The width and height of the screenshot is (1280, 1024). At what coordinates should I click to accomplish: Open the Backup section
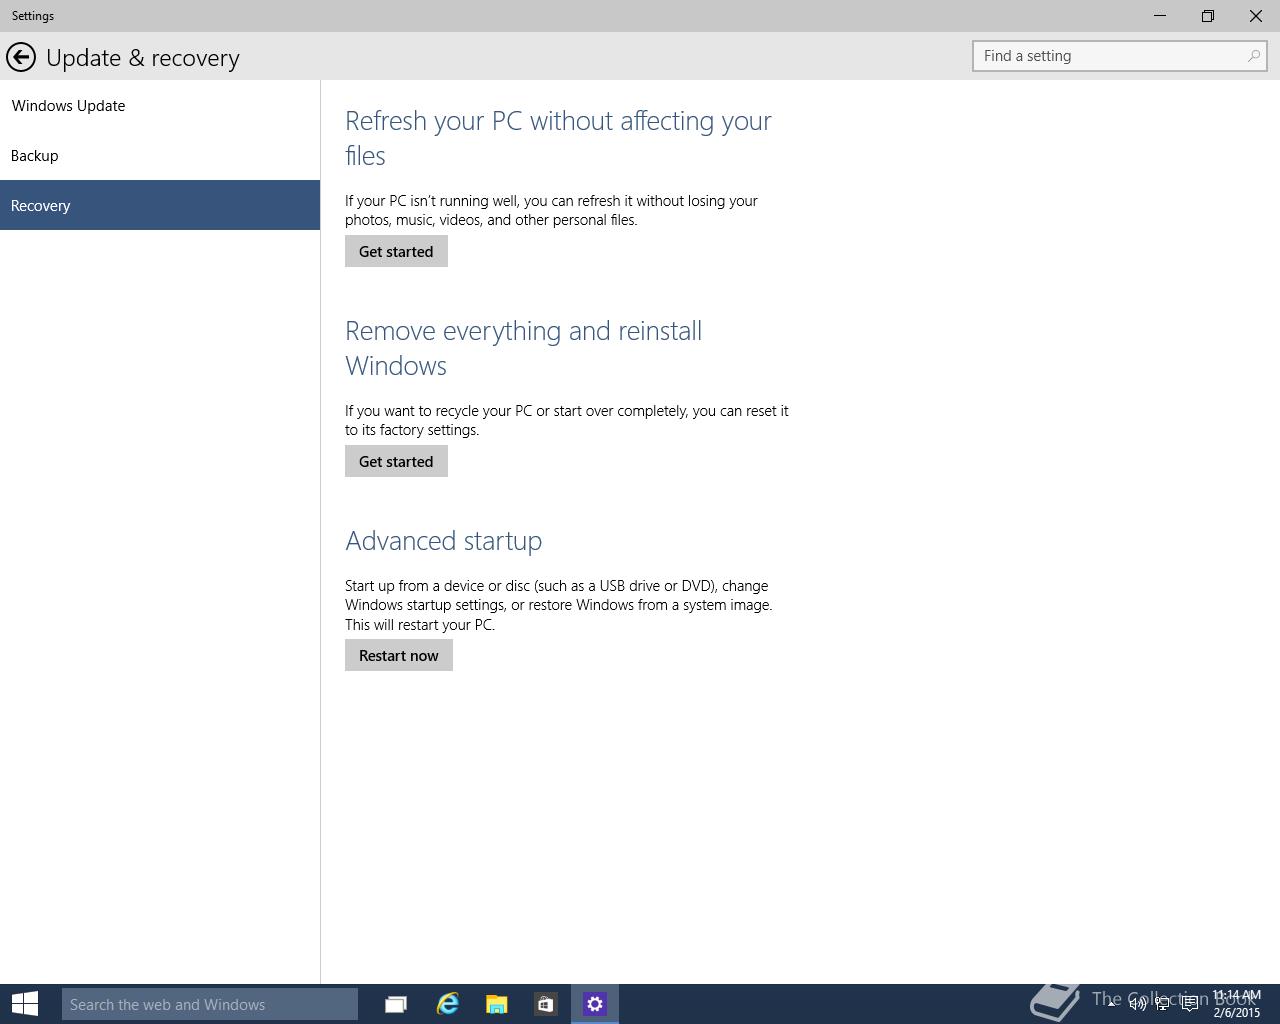[160, 155]
